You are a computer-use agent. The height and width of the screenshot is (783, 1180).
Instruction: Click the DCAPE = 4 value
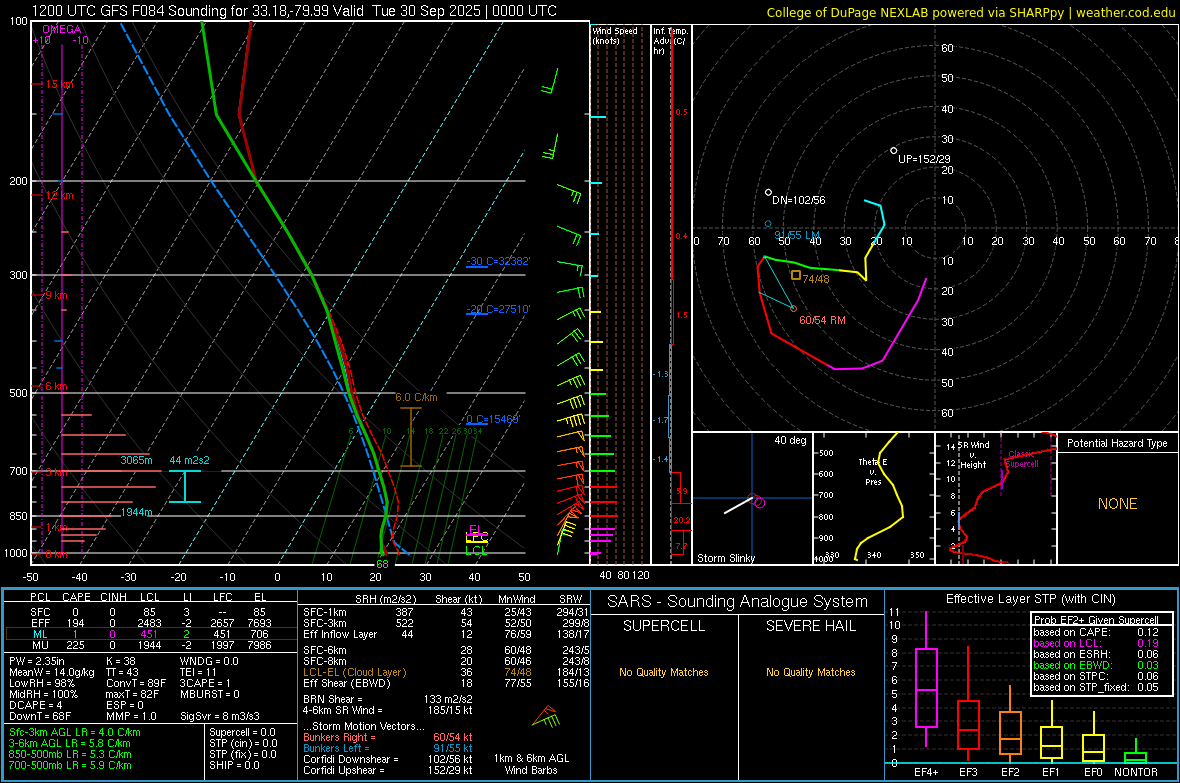[35, 705]
